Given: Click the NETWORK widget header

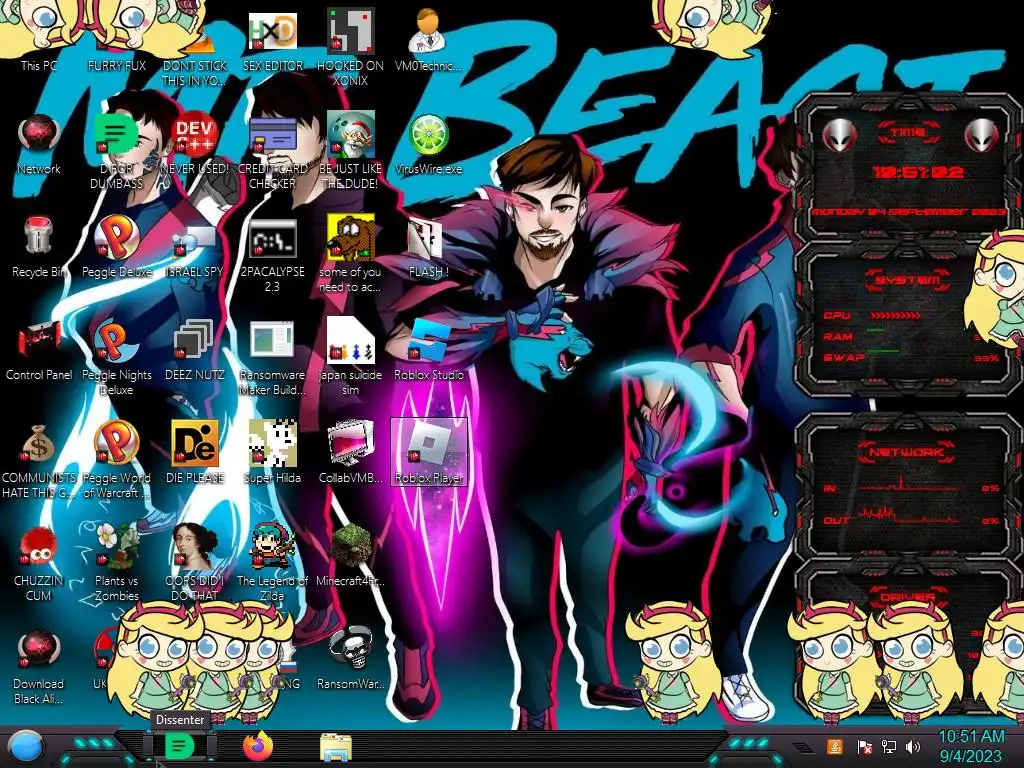Looking at the screenshot, I should coord(907,452).
